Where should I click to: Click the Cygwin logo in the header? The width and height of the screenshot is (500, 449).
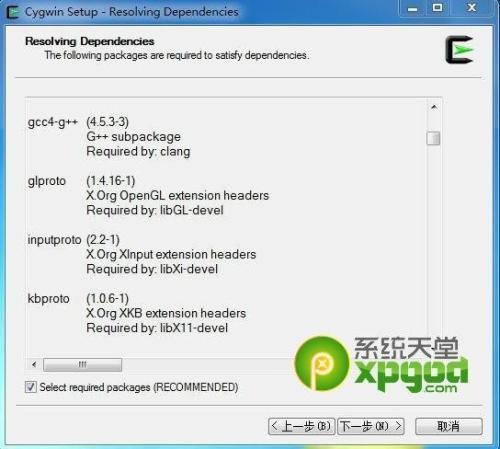point(459,50)
